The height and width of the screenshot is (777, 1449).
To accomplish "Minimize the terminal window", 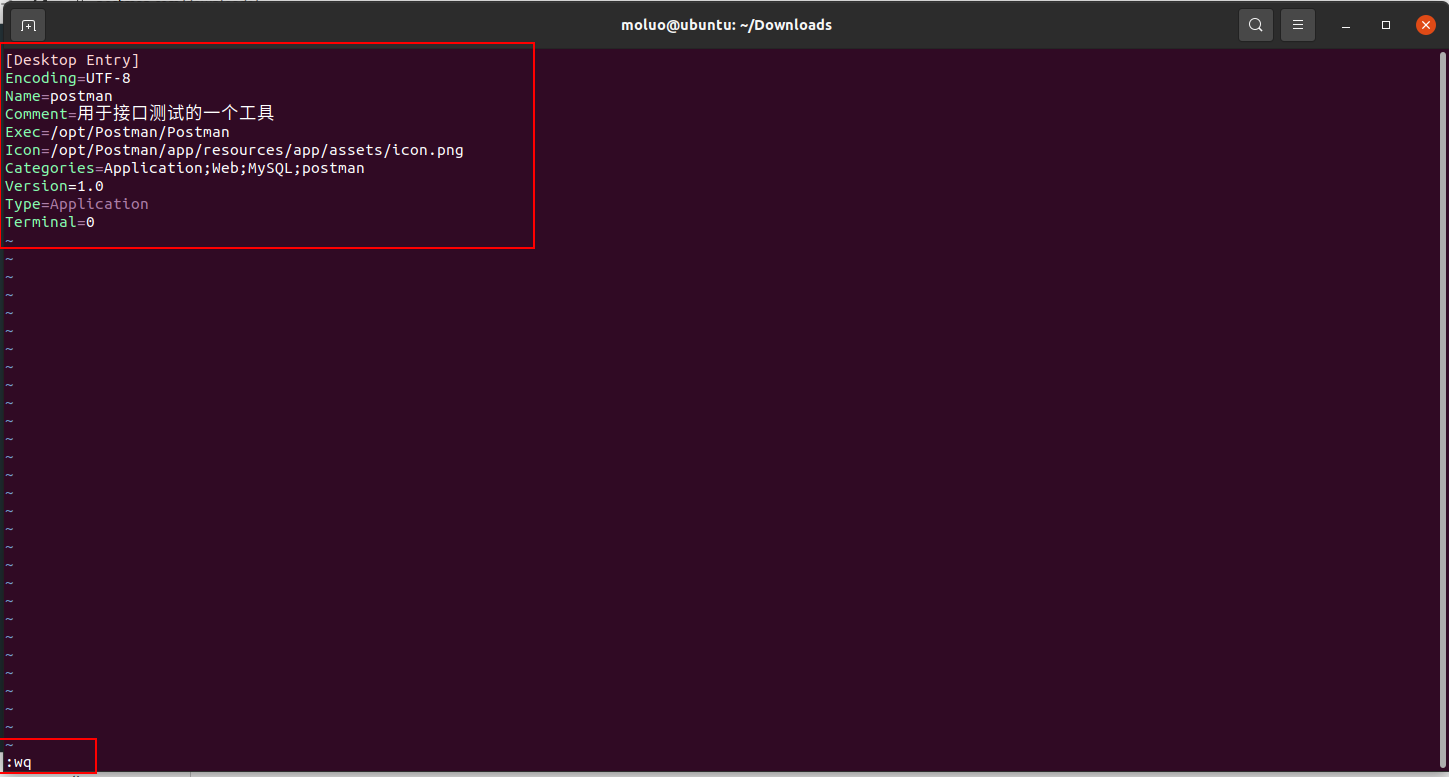I will [x=1345, y=25].
